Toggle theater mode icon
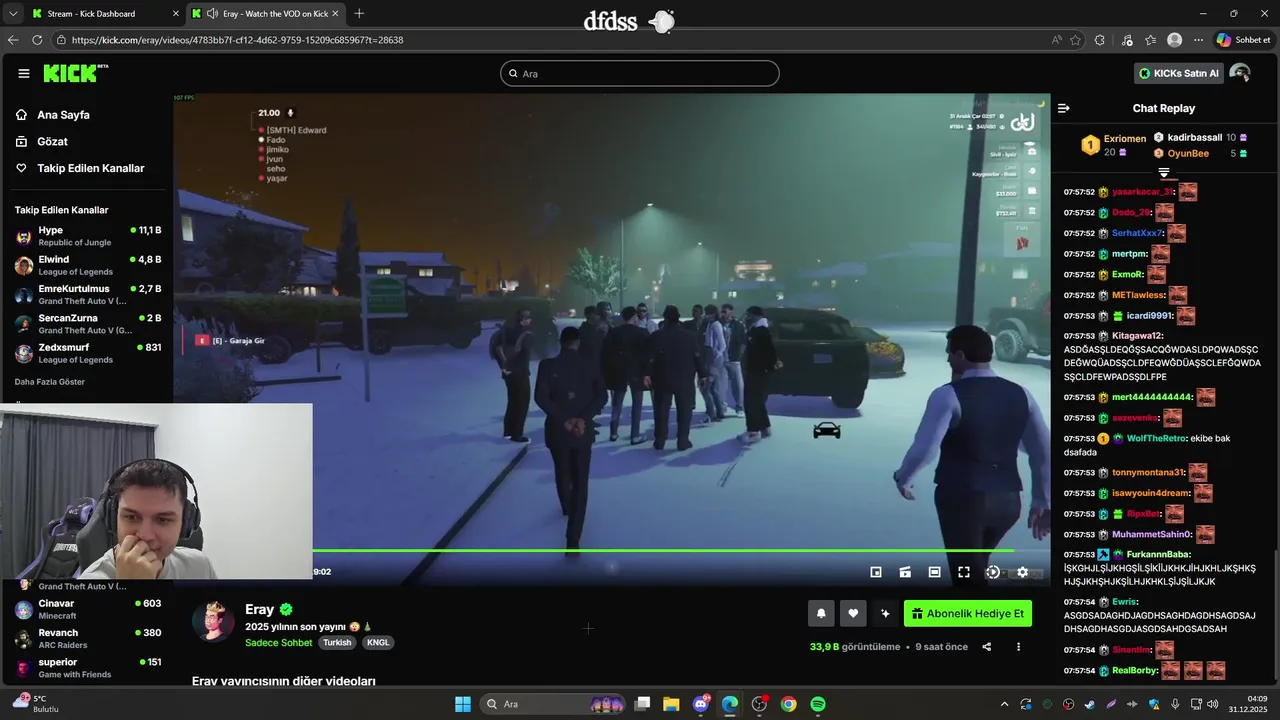Viewport: 1280px width, 720px height. (x=934, y=572)
